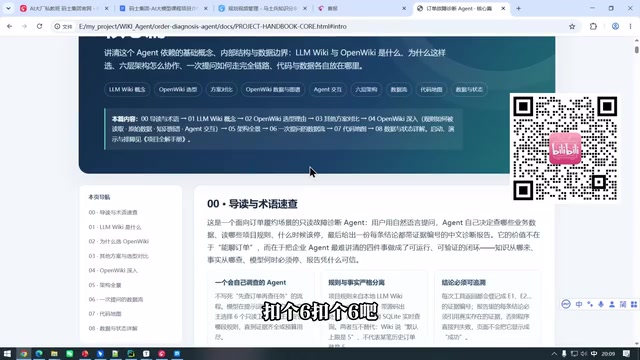The width and height of the screenshot is (640, 360).
Task: Click the floating IME person icon
Action: (612, 304)
